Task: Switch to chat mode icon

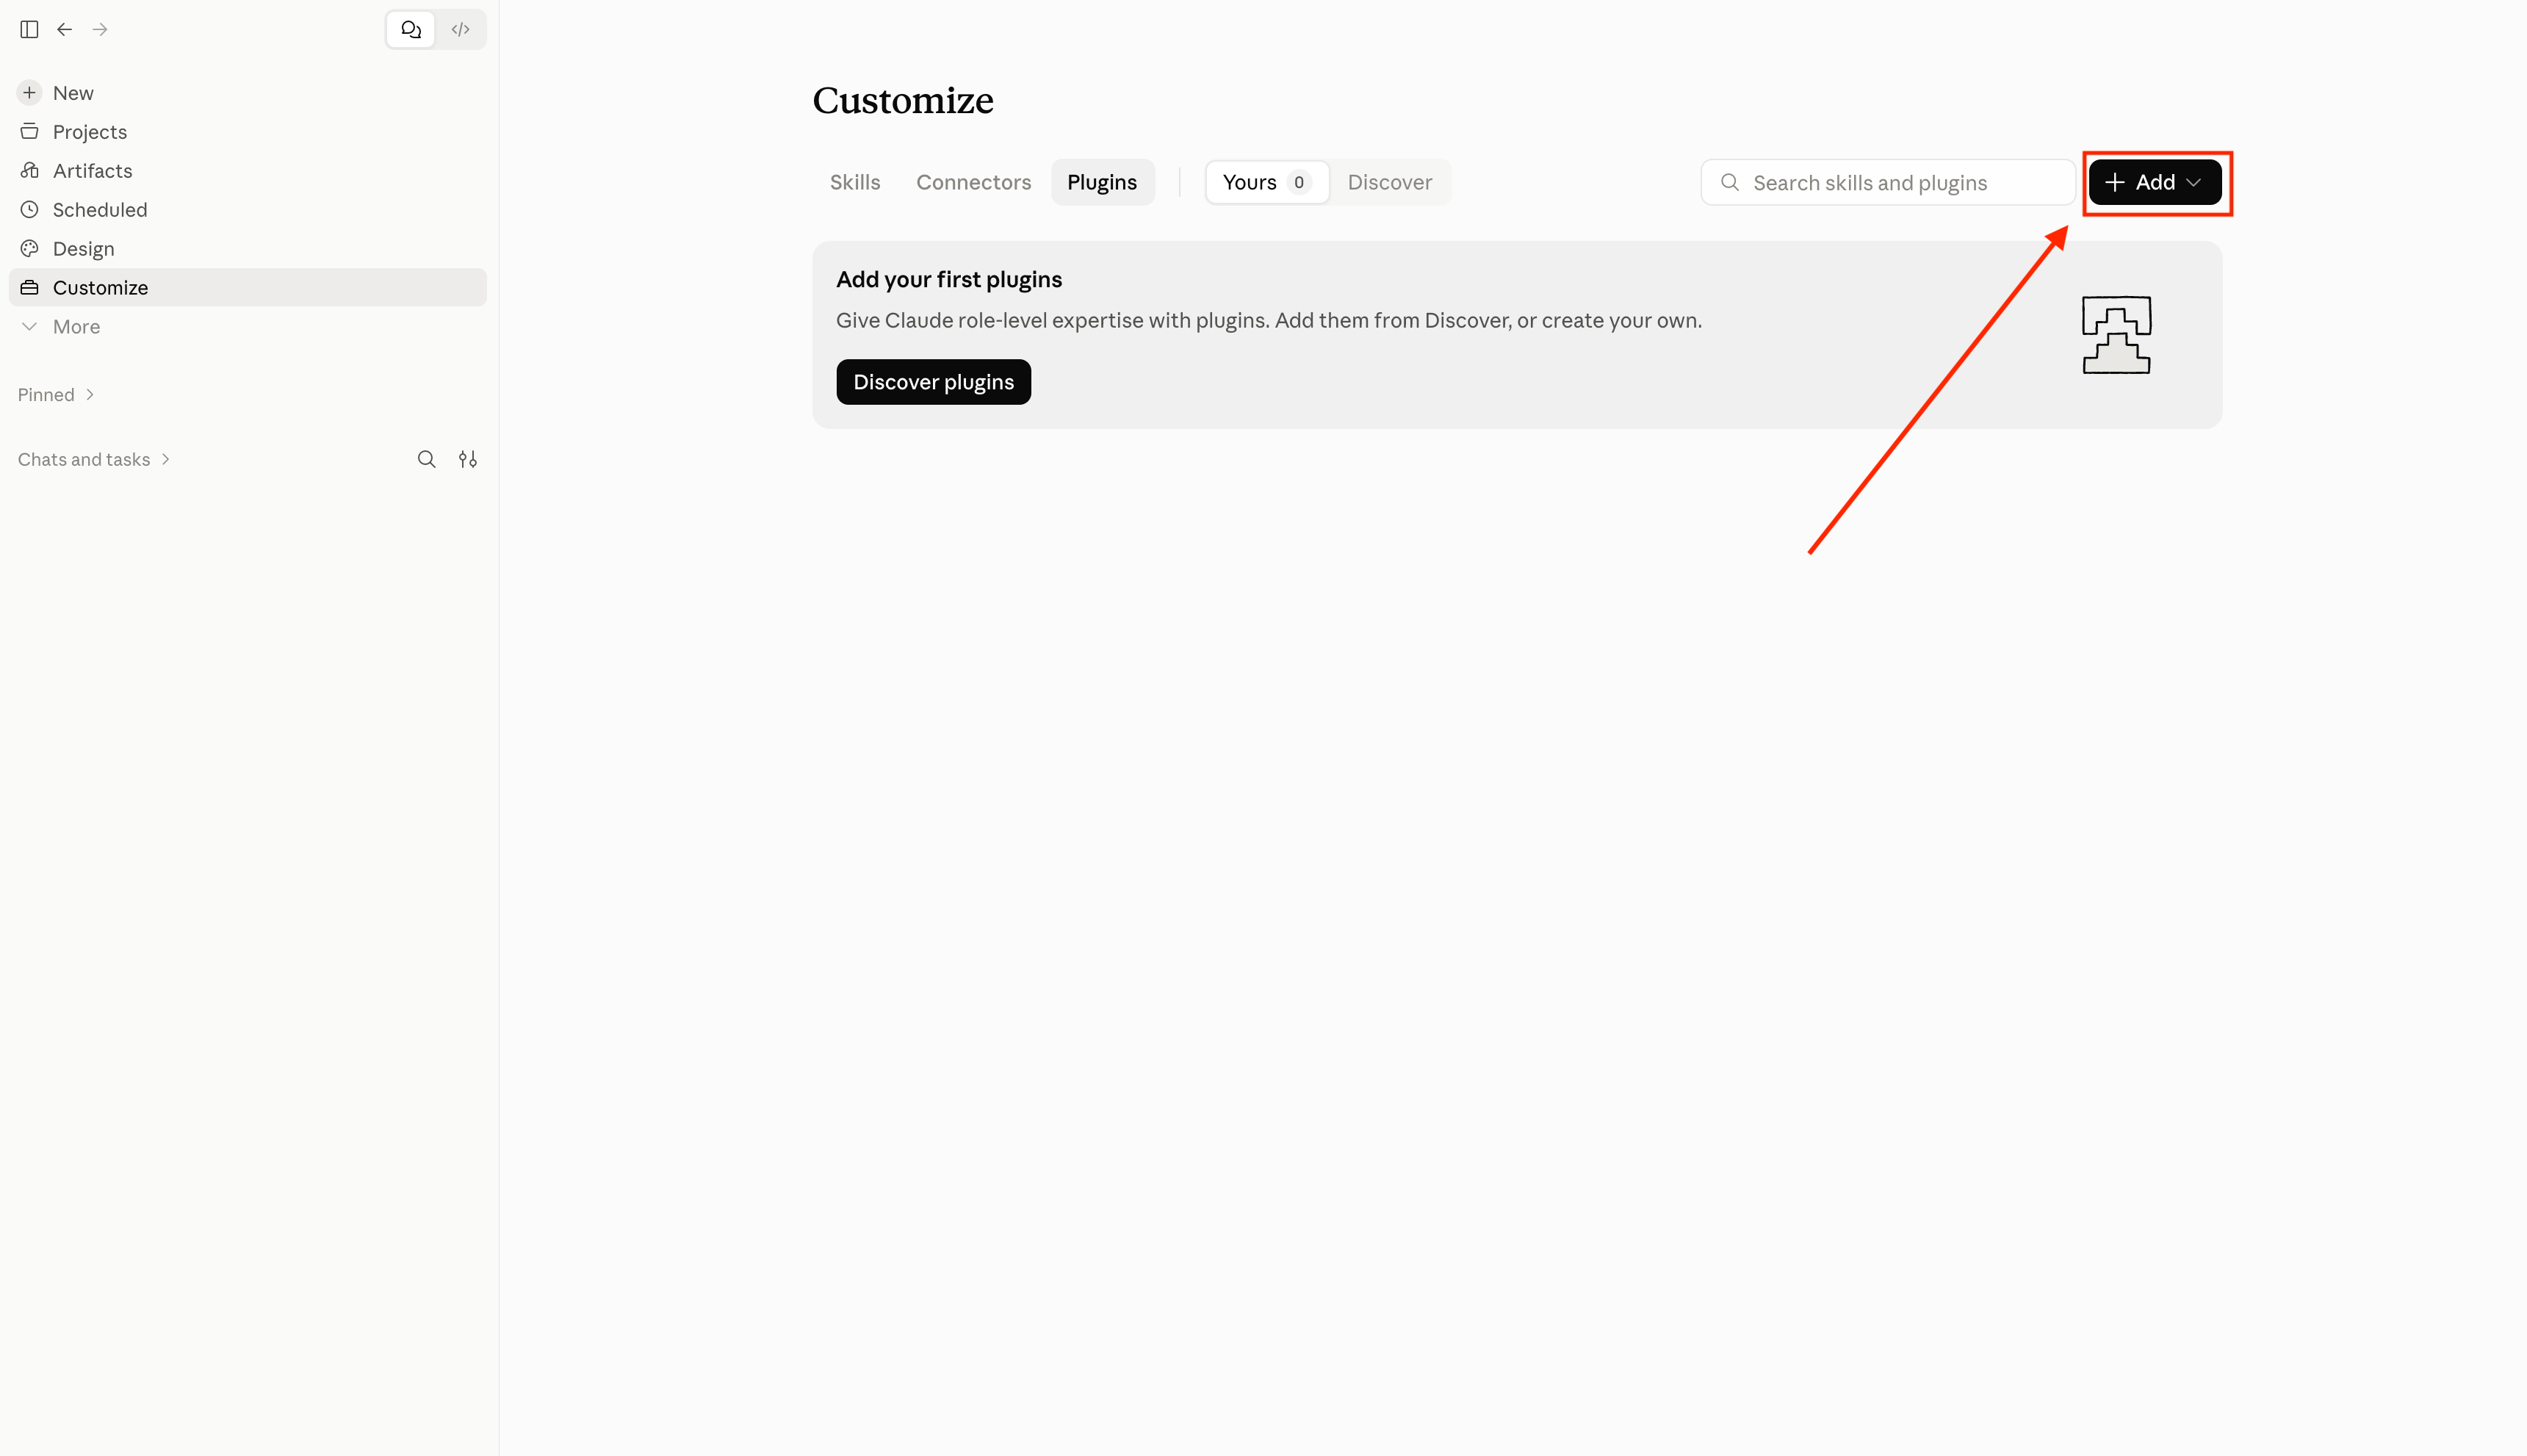Action: click(411, 29)
